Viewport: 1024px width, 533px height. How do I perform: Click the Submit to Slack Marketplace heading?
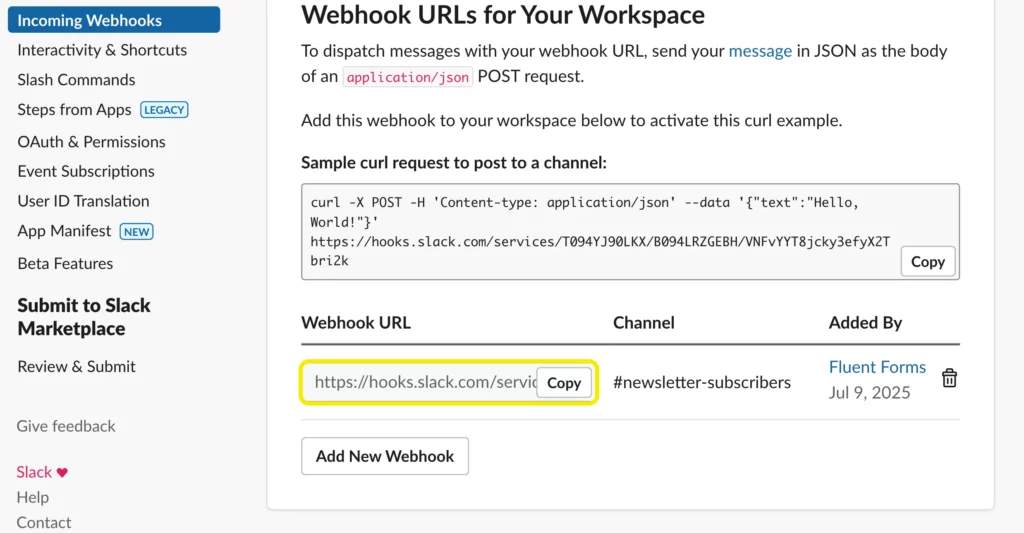(84, 317)
